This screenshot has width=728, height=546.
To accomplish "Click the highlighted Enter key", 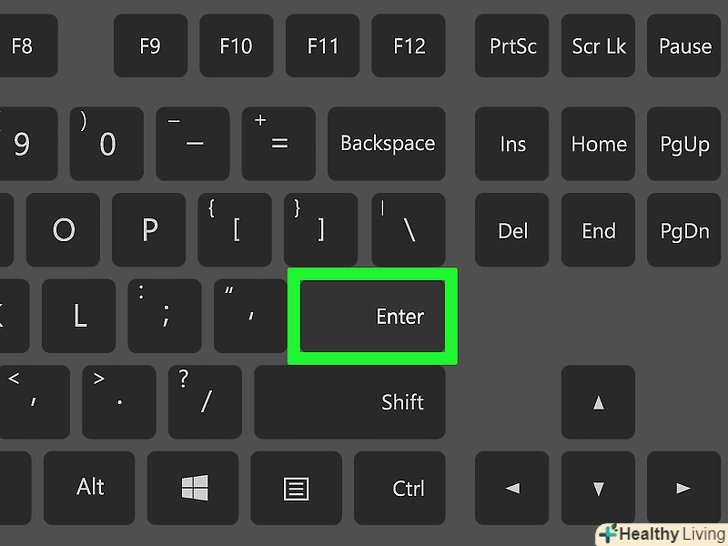I will coord(372,316).
